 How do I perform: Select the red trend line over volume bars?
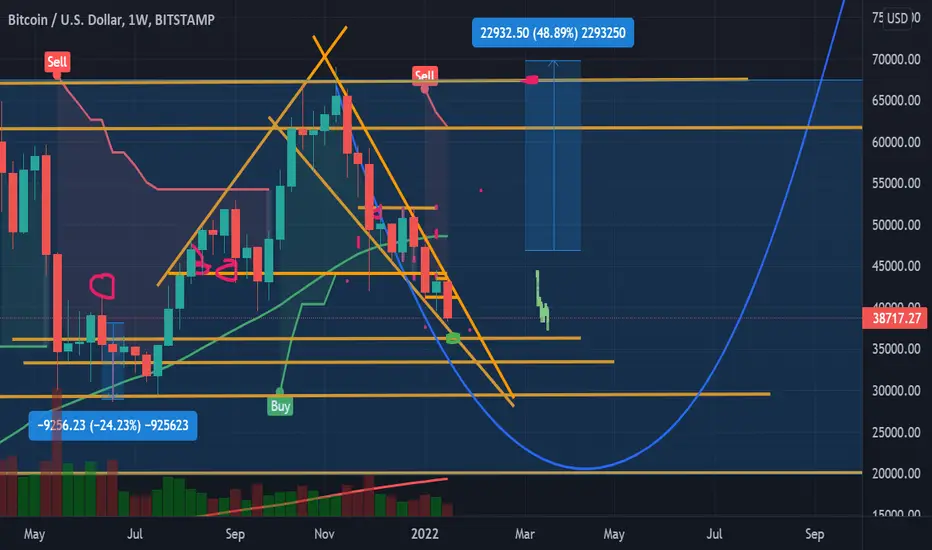coord(324,496)
